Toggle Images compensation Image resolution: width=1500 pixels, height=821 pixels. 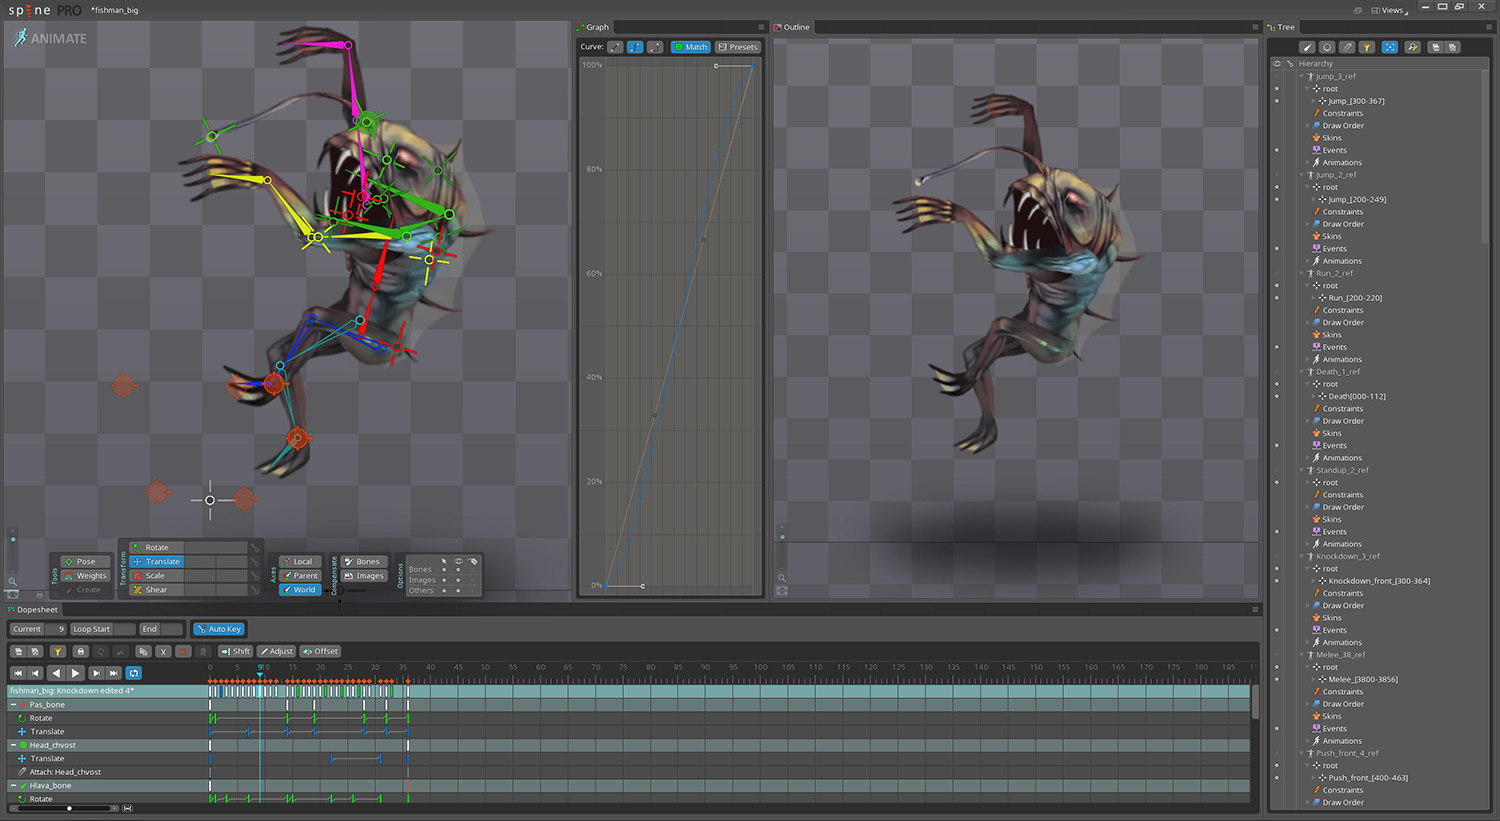pos(363,575)
